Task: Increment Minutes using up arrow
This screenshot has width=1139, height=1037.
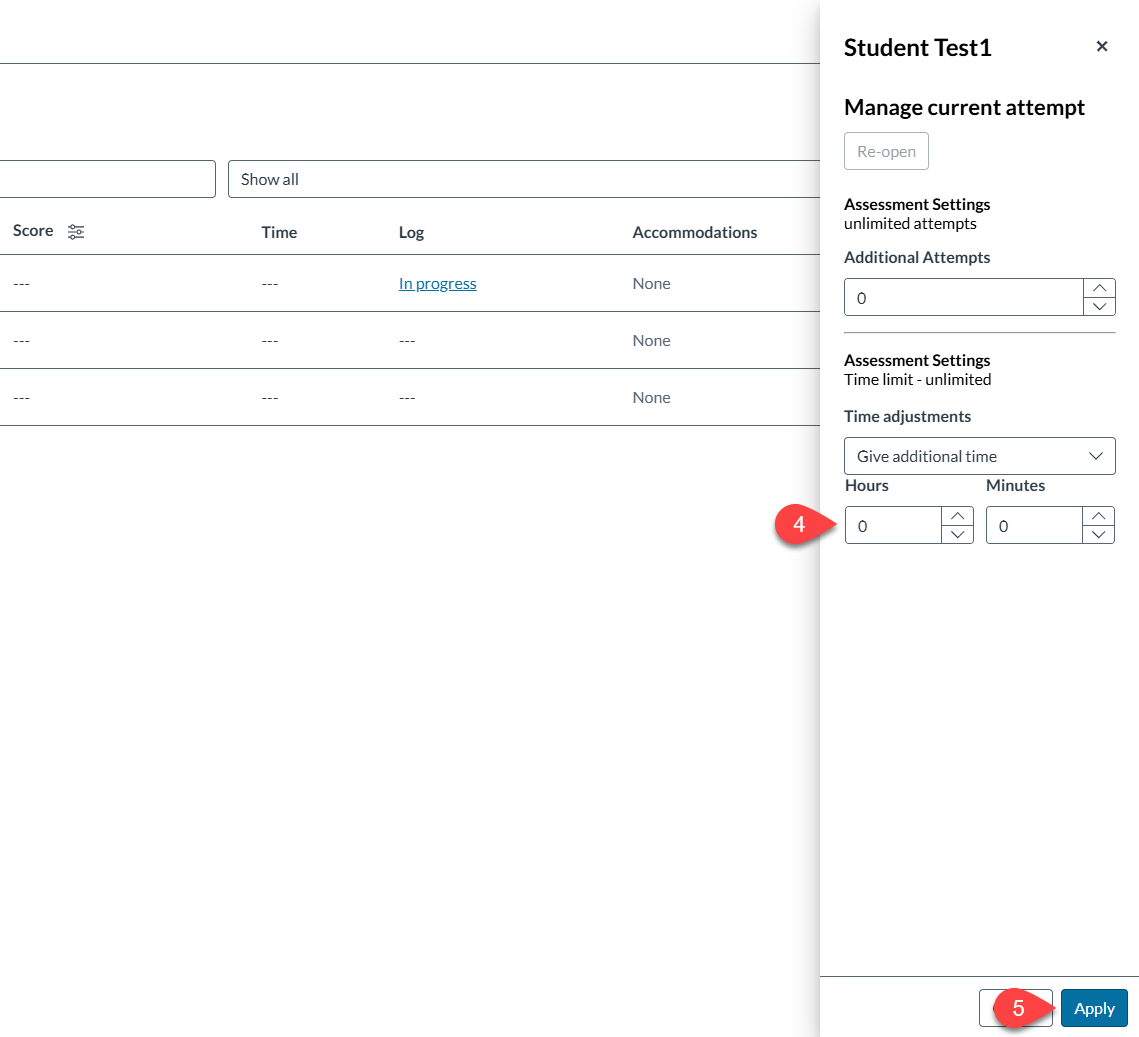Action: (1098, 516)
